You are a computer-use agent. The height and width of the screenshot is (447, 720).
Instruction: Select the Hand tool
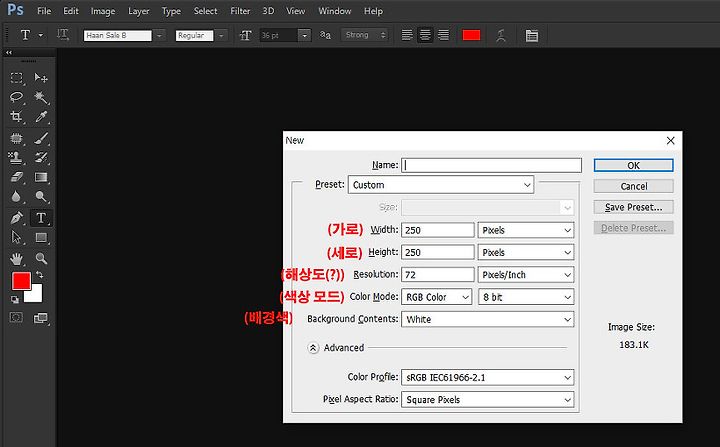pyautogui.click(x=17, y=259)
